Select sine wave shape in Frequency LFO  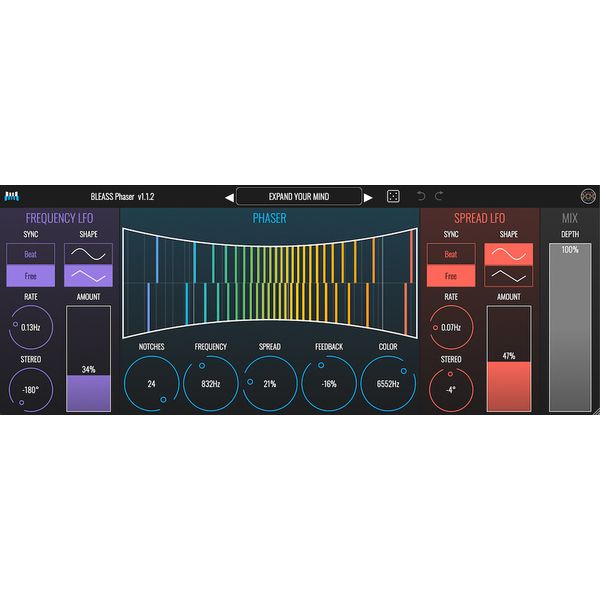pyautogui.click(x=89, y=254)
